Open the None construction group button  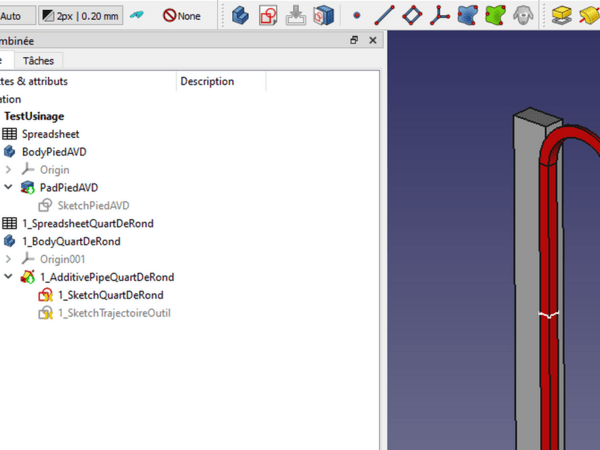[182, 16]
